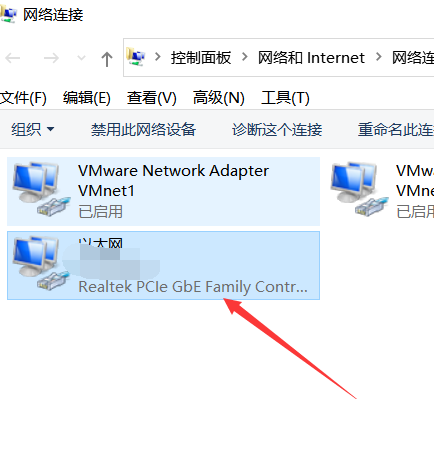Select the VMware VMnet1 adapter icon
Viewport: 434px width, 449px height.
(41, 189)
